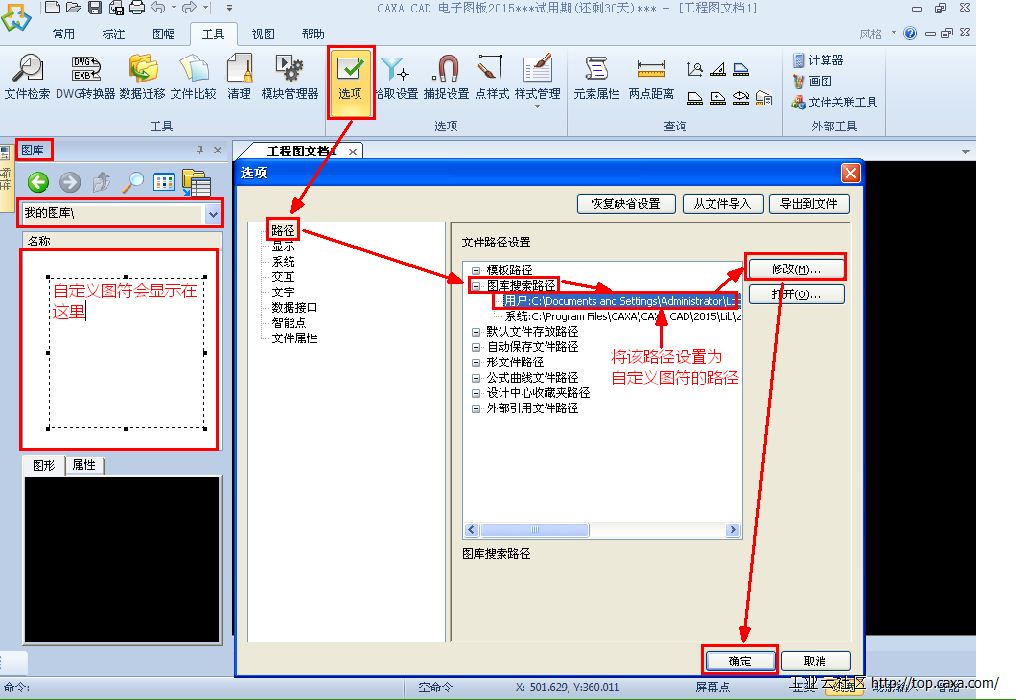Expand the 设计中心收藏夹路径 node
Image resolution: width=1016 pixels, height=700 pixels.
tap(476, 393)
